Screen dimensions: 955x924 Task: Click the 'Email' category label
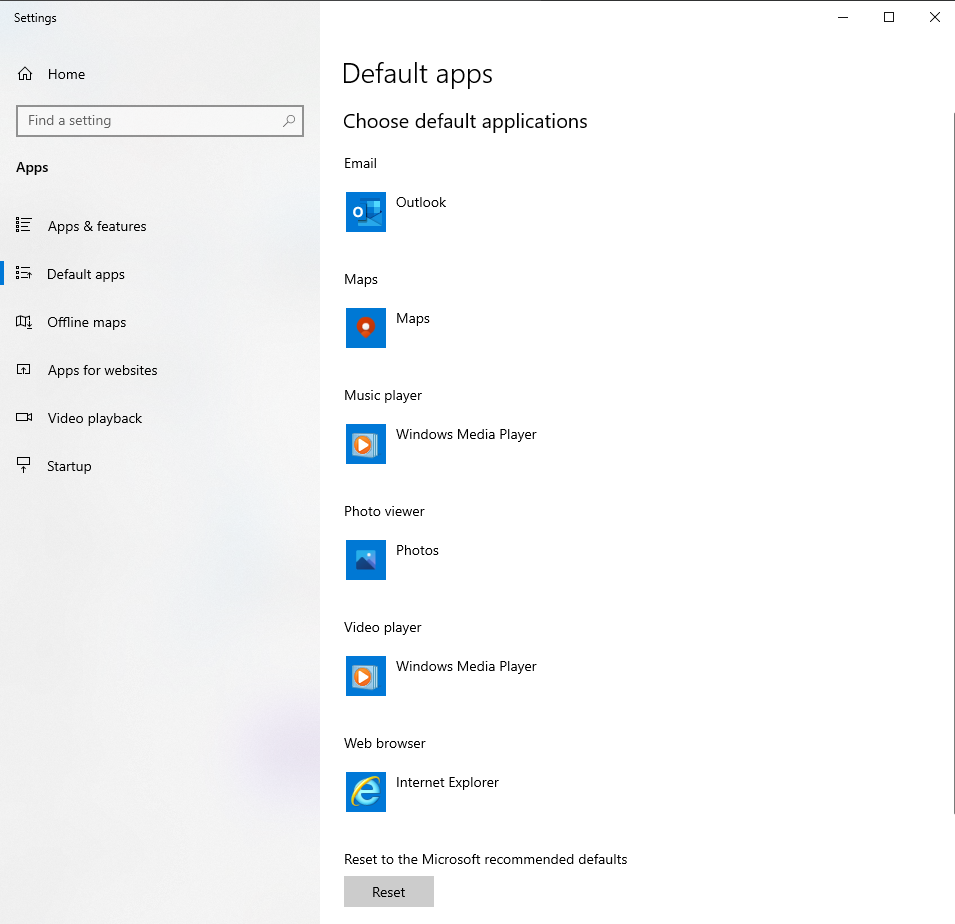[x=361, y=163]
